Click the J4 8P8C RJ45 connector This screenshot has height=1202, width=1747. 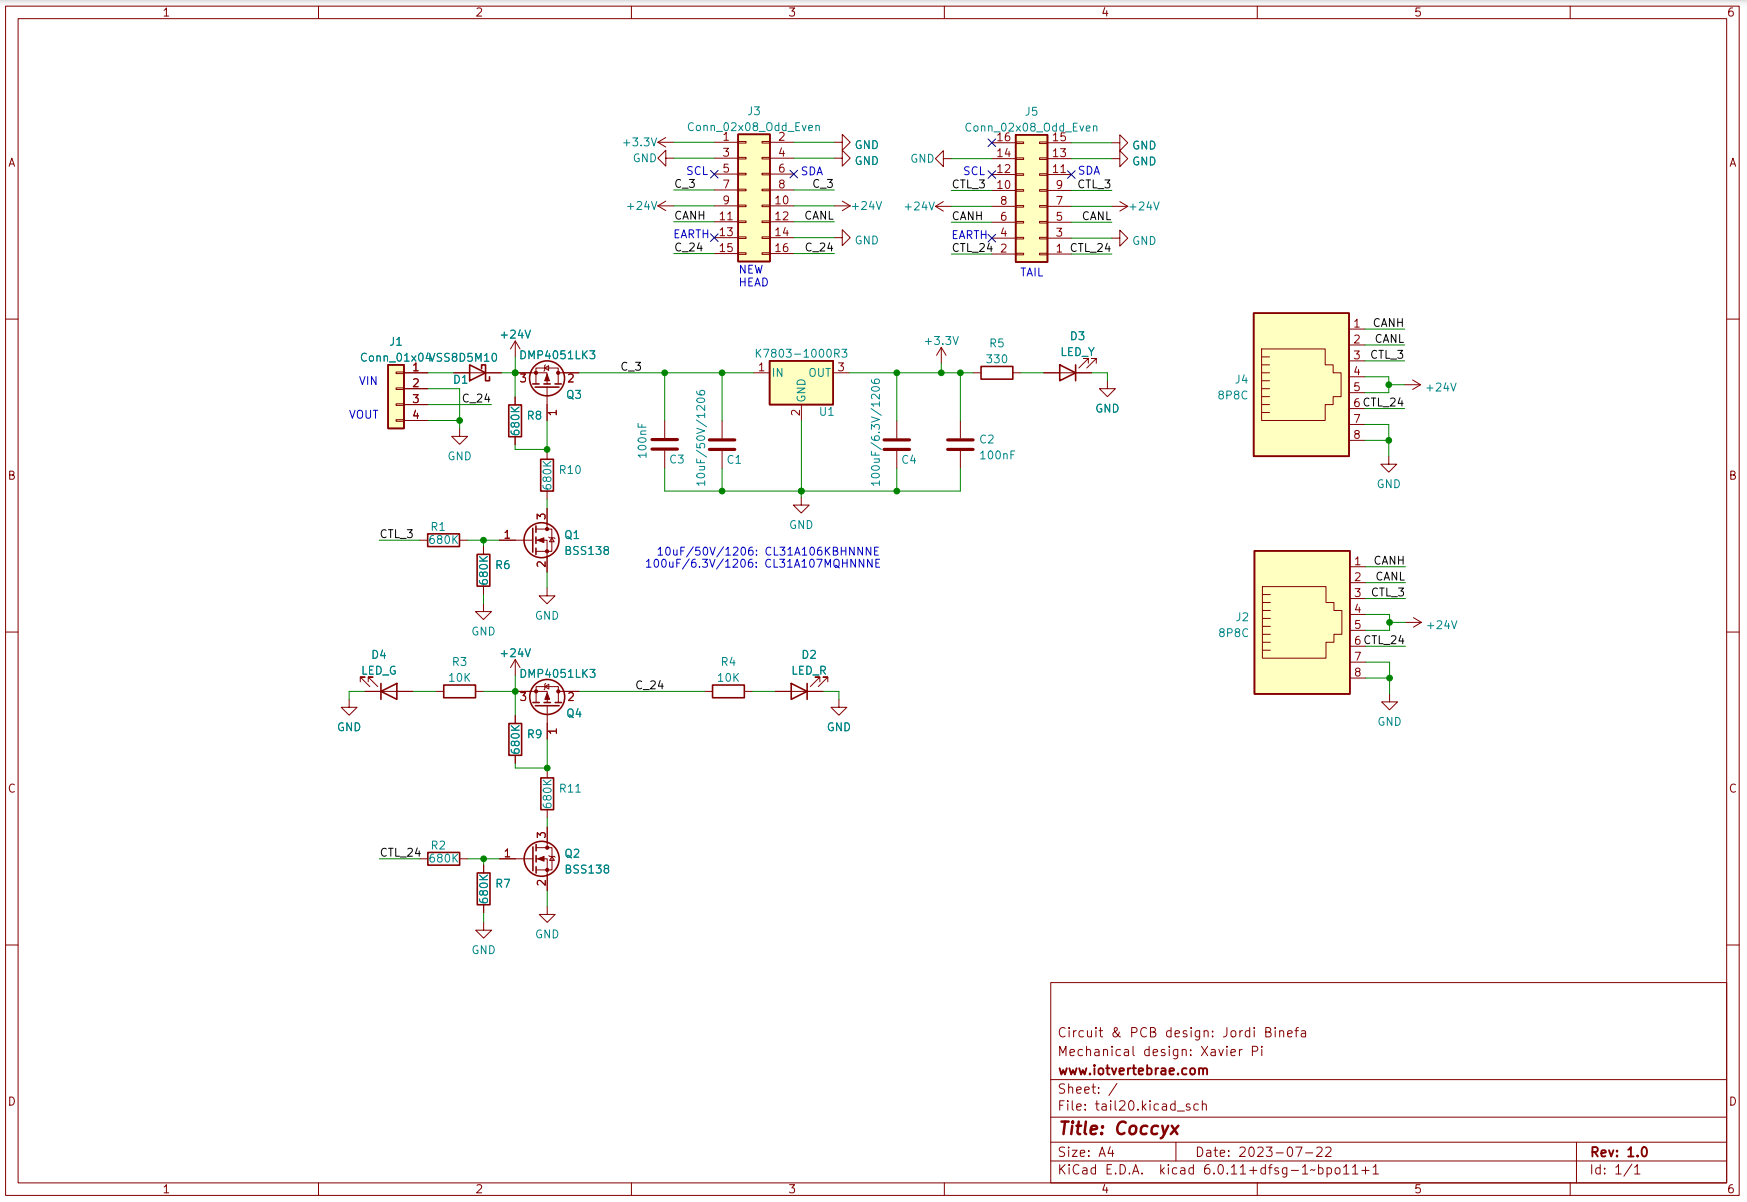click(x=1301, y=385)
